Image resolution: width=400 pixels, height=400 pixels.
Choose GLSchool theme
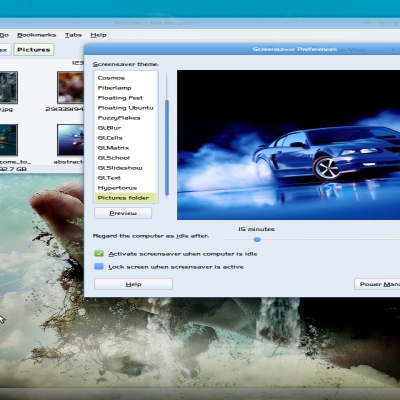click(126, 158)
